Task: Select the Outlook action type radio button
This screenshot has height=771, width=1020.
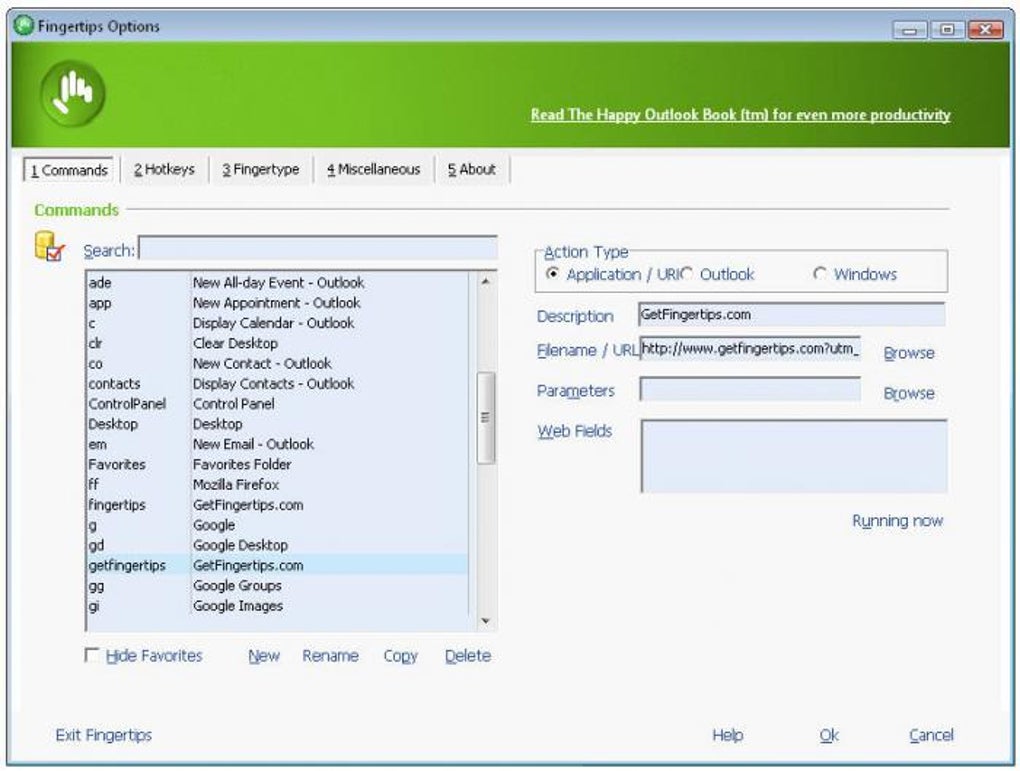Action: click(687, 274)
